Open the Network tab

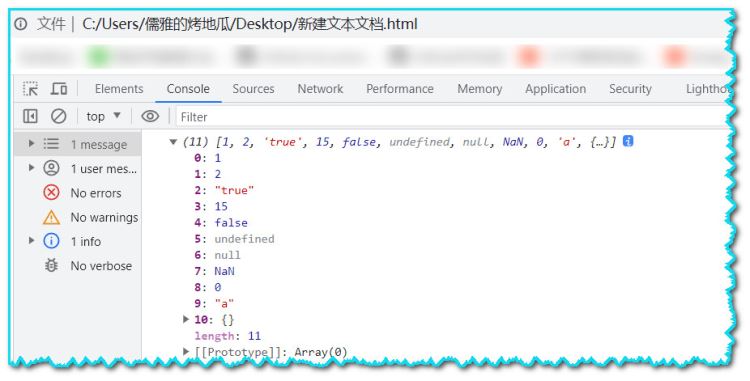(x=320, y=89)
